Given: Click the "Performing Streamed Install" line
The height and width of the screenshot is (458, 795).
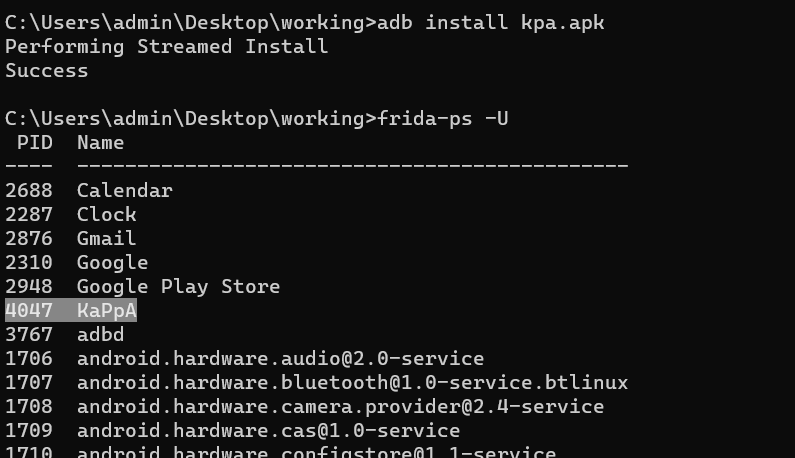Looking at the screenshot, I should click(166, 46).
